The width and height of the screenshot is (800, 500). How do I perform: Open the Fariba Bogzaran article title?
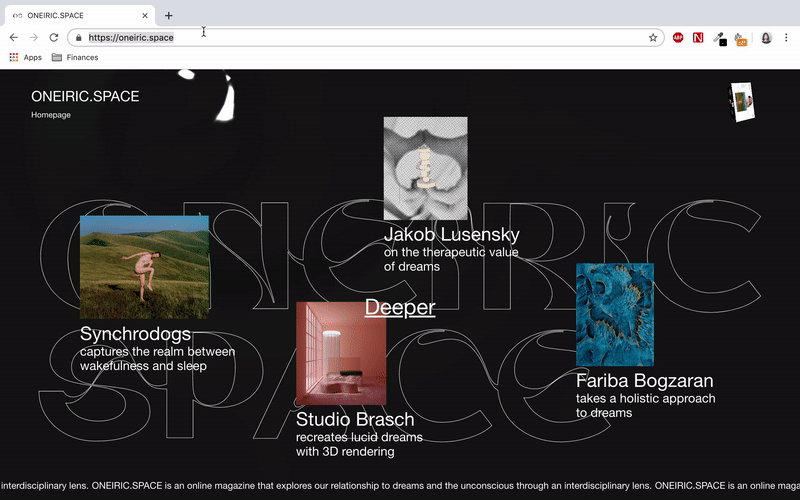645,381
